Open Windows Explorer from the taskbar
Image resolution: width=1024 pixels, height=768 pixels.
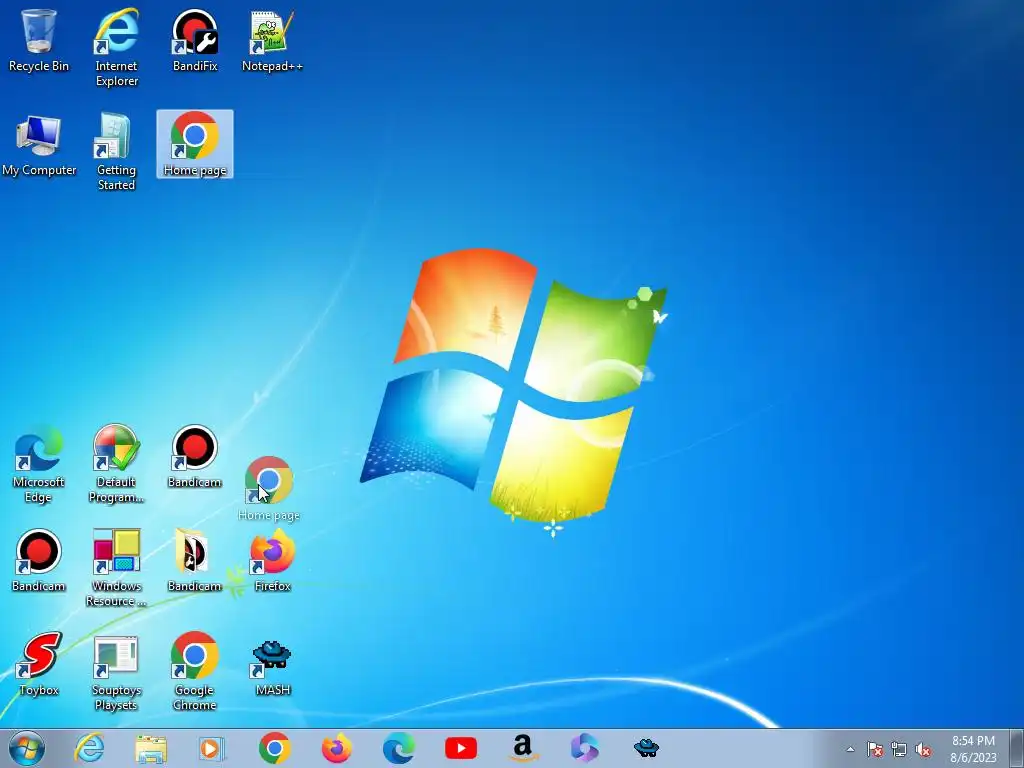pyautogui.click(x=151, y=748)
